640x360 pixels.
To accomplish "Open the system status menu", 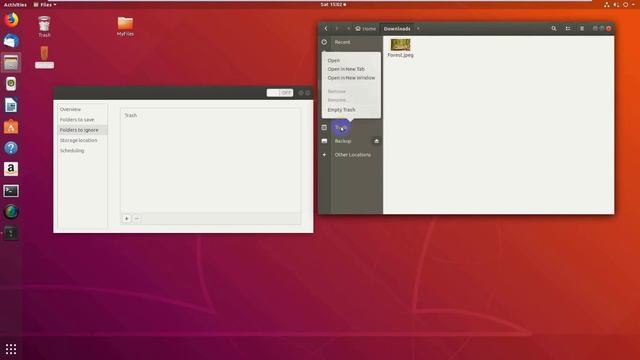I will pyautogui.click(x=619, y=4).
